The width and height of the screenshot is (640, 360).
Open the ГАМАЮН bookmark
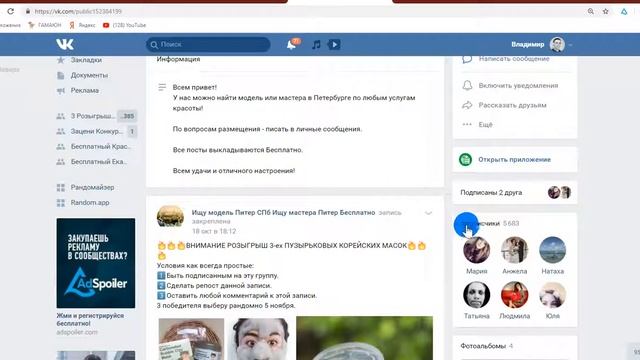(45, 25)
